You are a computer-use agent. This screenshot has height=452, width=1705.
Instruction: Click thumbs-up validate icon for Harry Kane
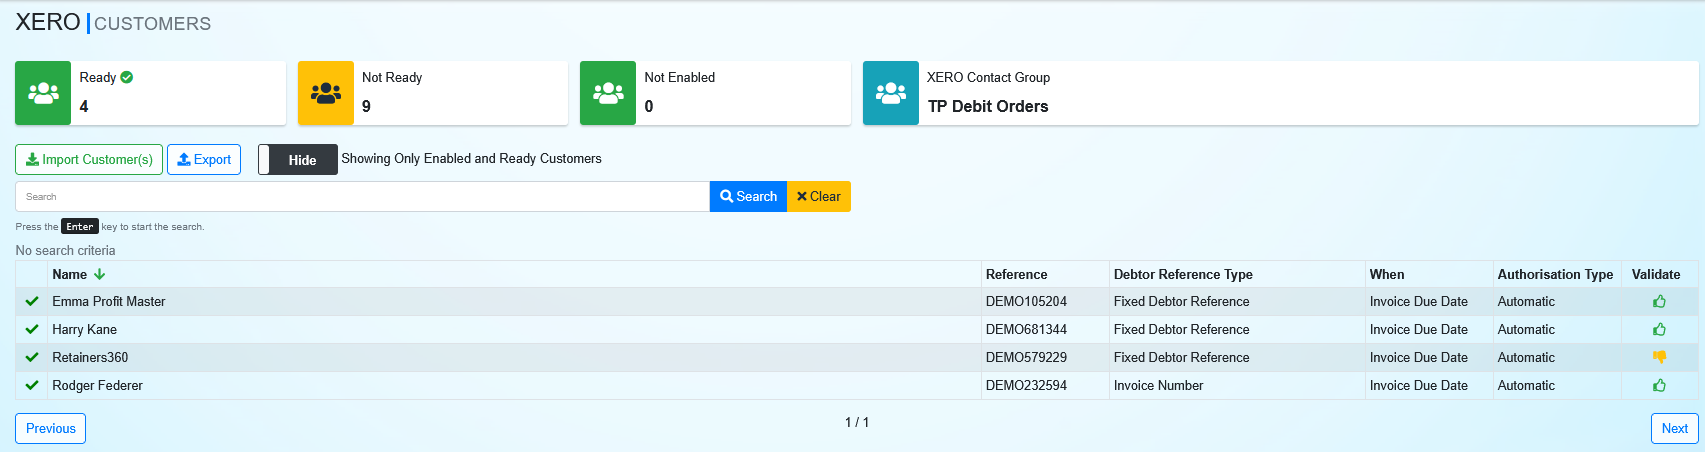pos(1660,329)
